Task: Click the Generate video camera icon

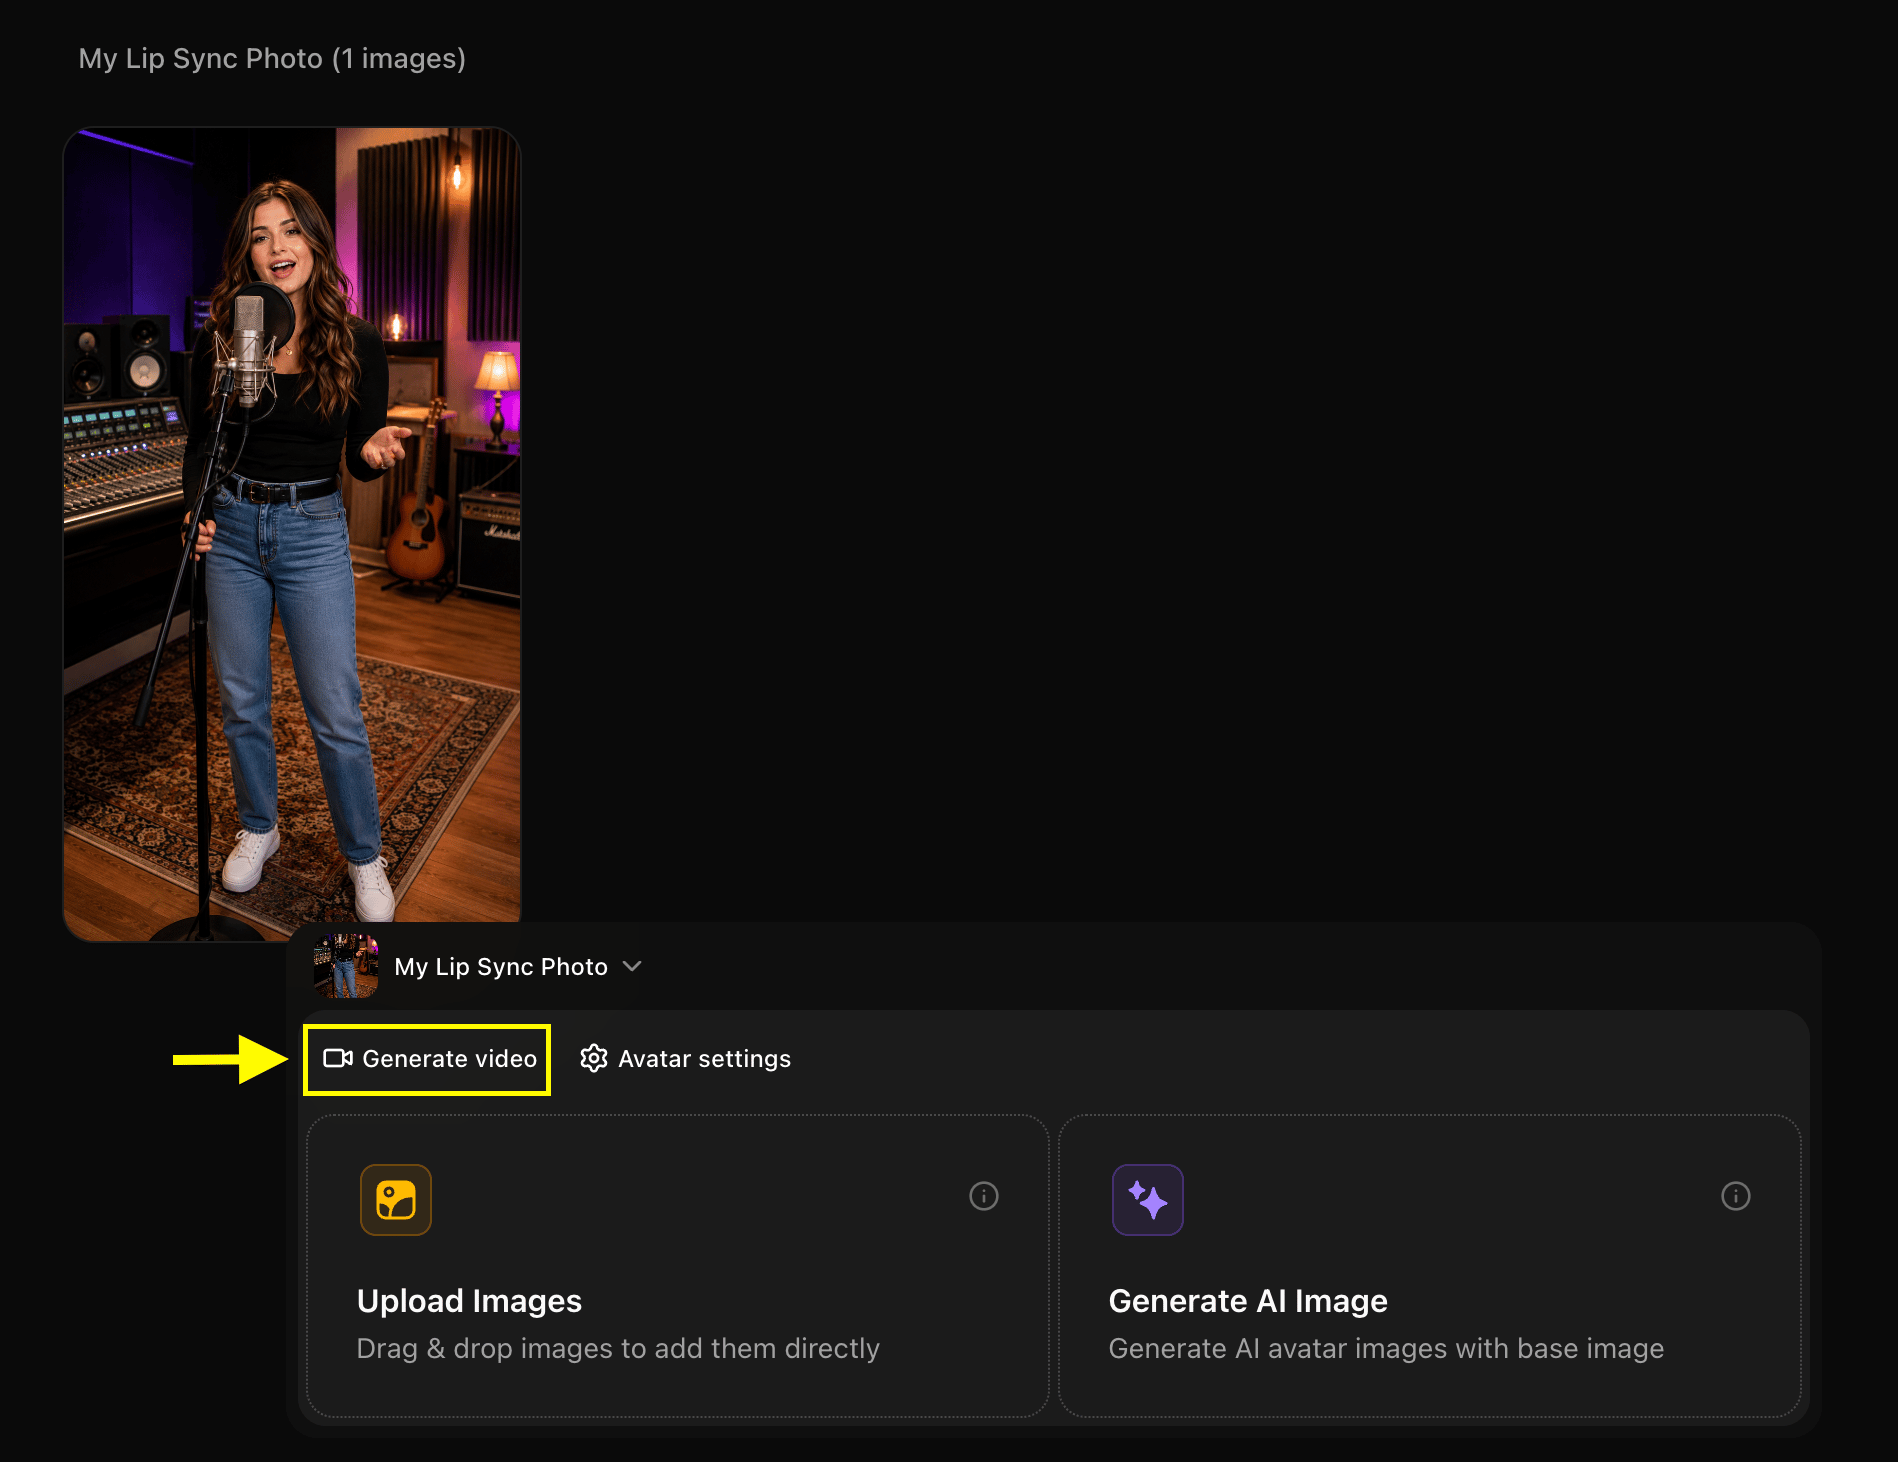Action: click(x=338, y=1058)
